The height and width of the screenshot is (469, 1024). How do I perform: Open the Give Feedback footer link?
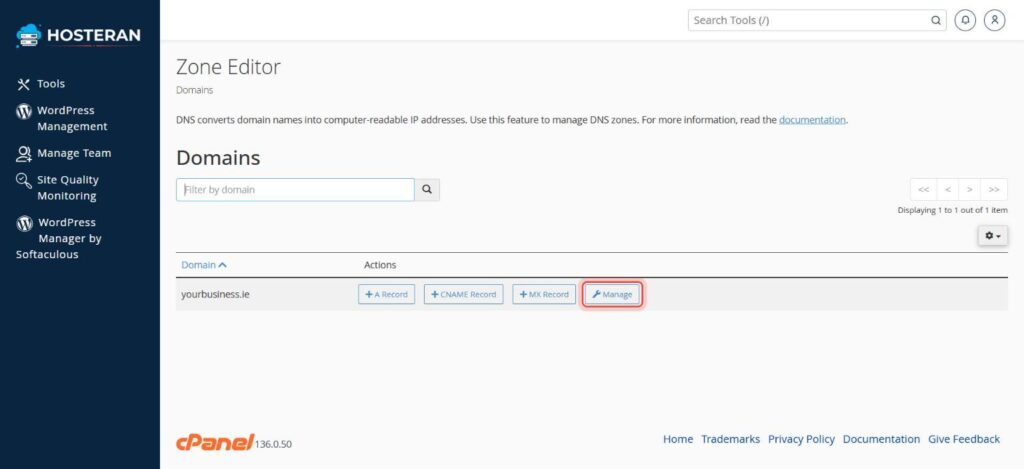964,439
